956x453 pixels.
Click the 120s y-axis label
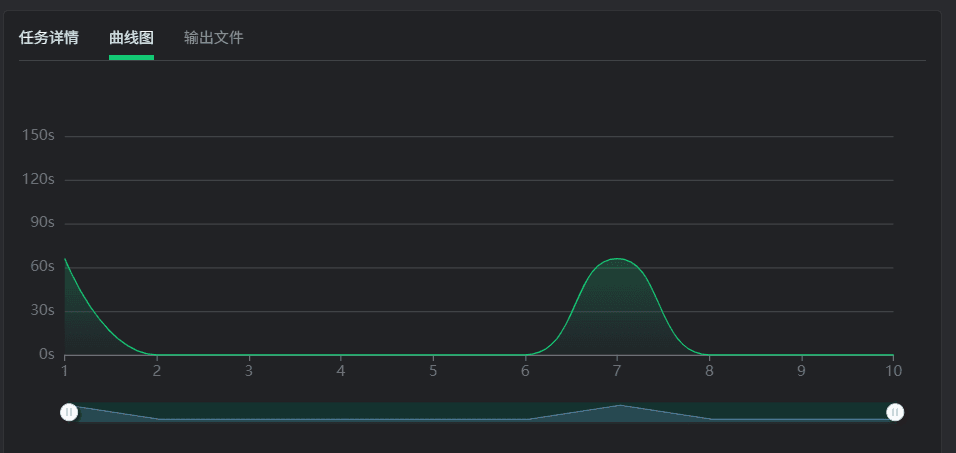38,179
